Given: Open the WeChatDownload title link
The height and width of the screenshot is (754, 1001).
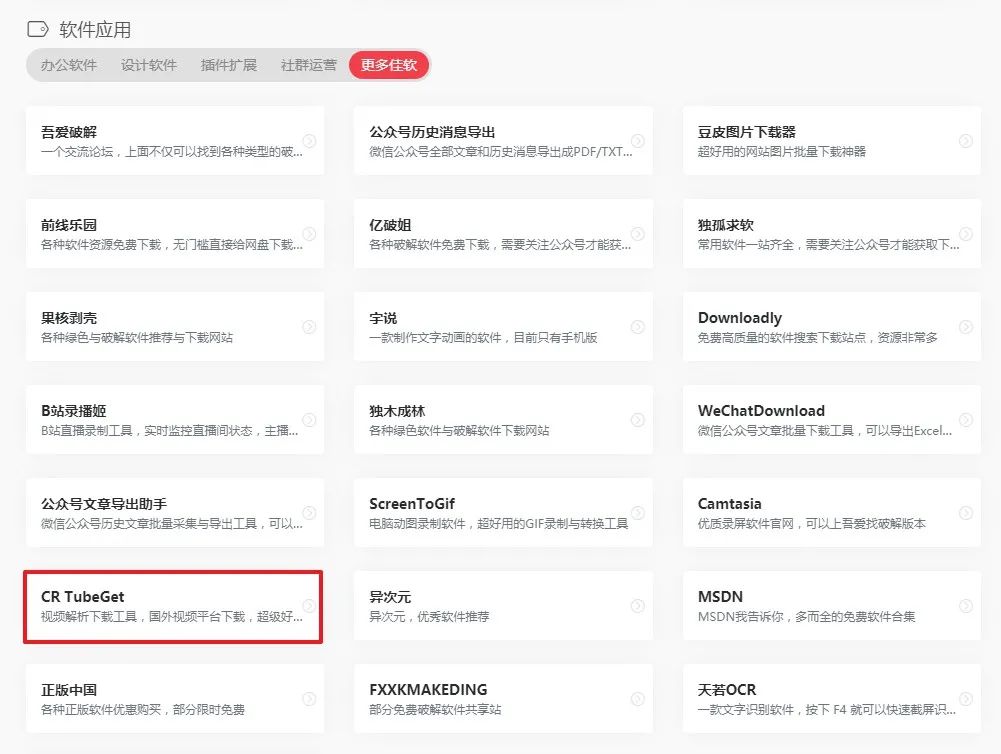Looking at the screenshot, I should 761,411.
